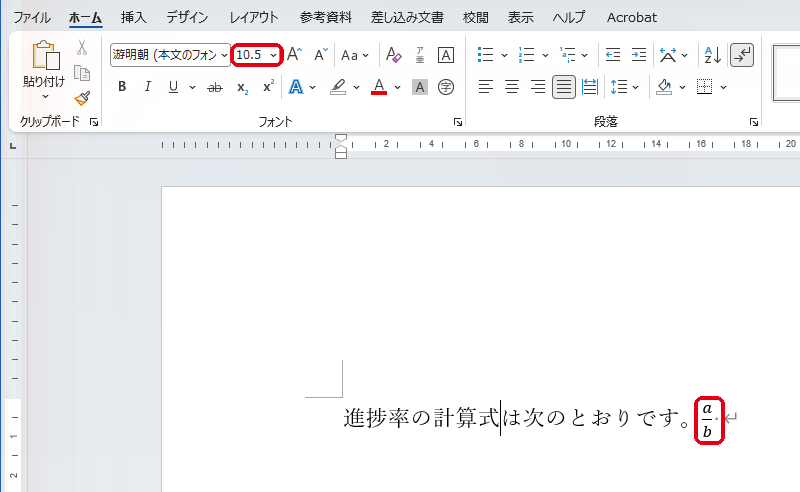800x492 pixels.
Task: Align text right
Action: tap(538, 87)
